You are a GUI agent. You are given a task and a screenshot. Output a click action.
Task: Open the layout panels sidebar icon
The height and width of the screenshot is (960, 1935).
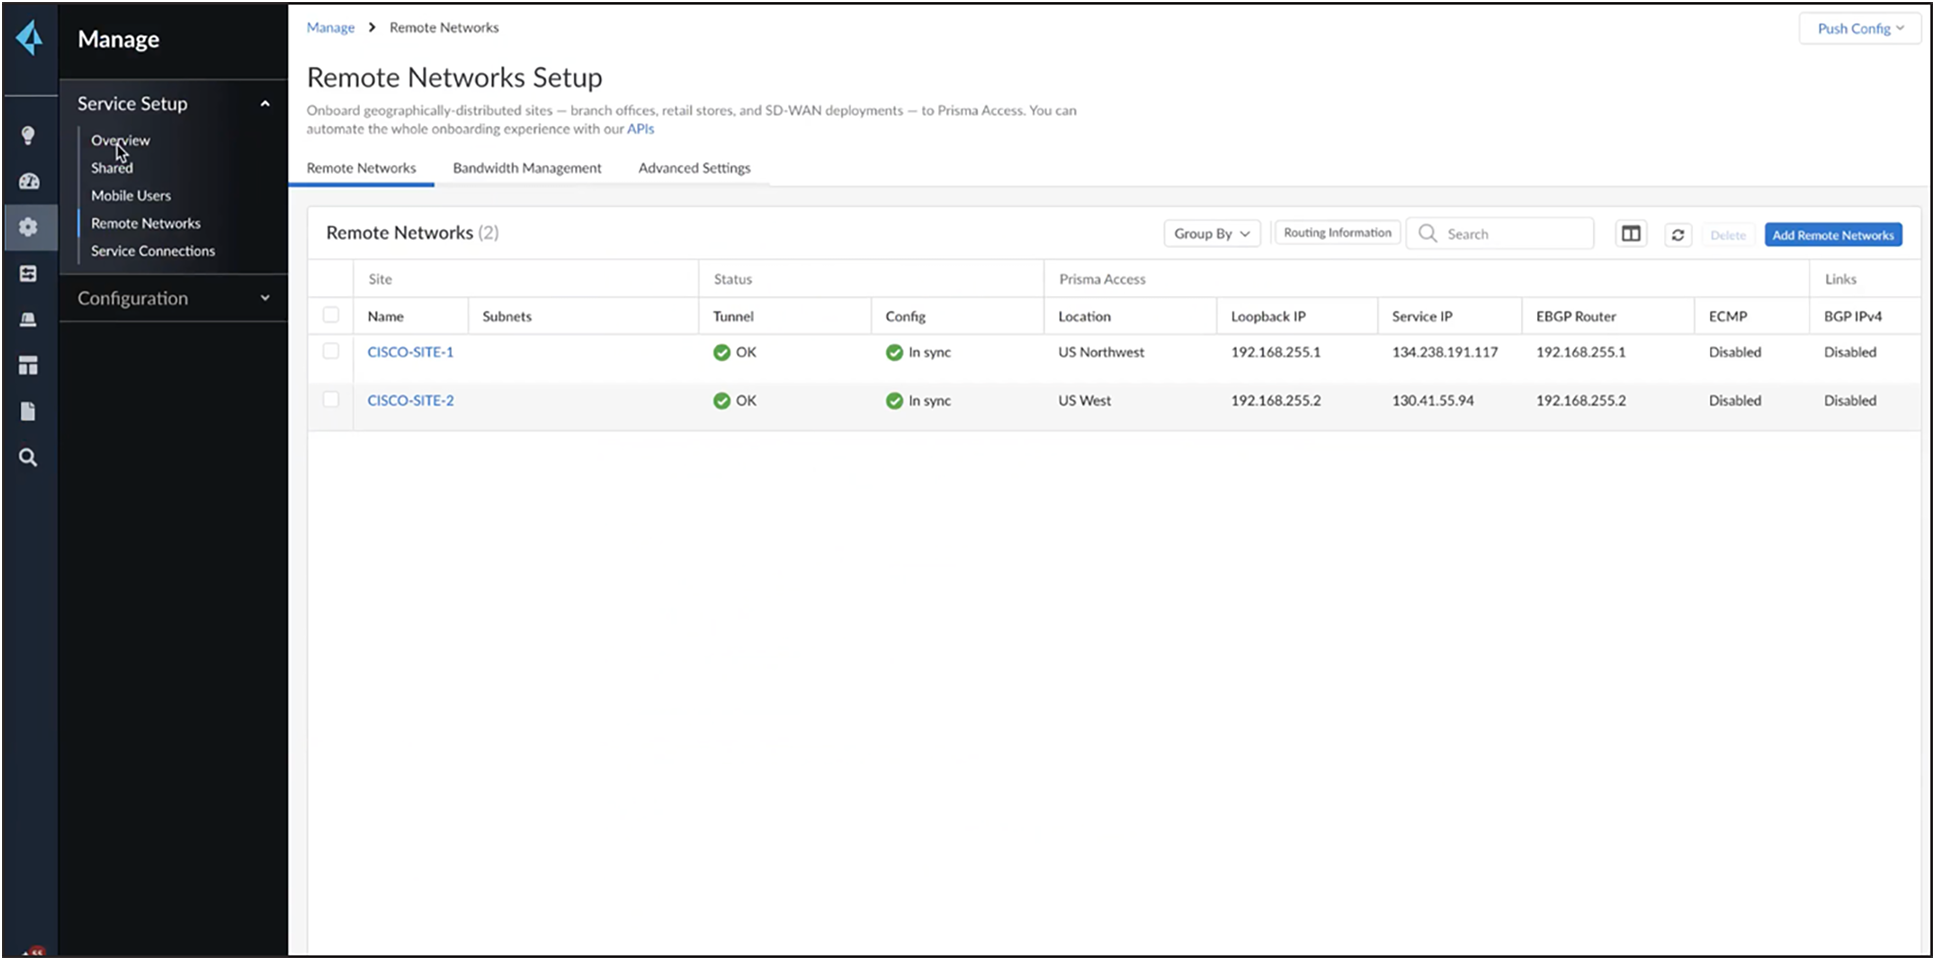pos(28,366)
